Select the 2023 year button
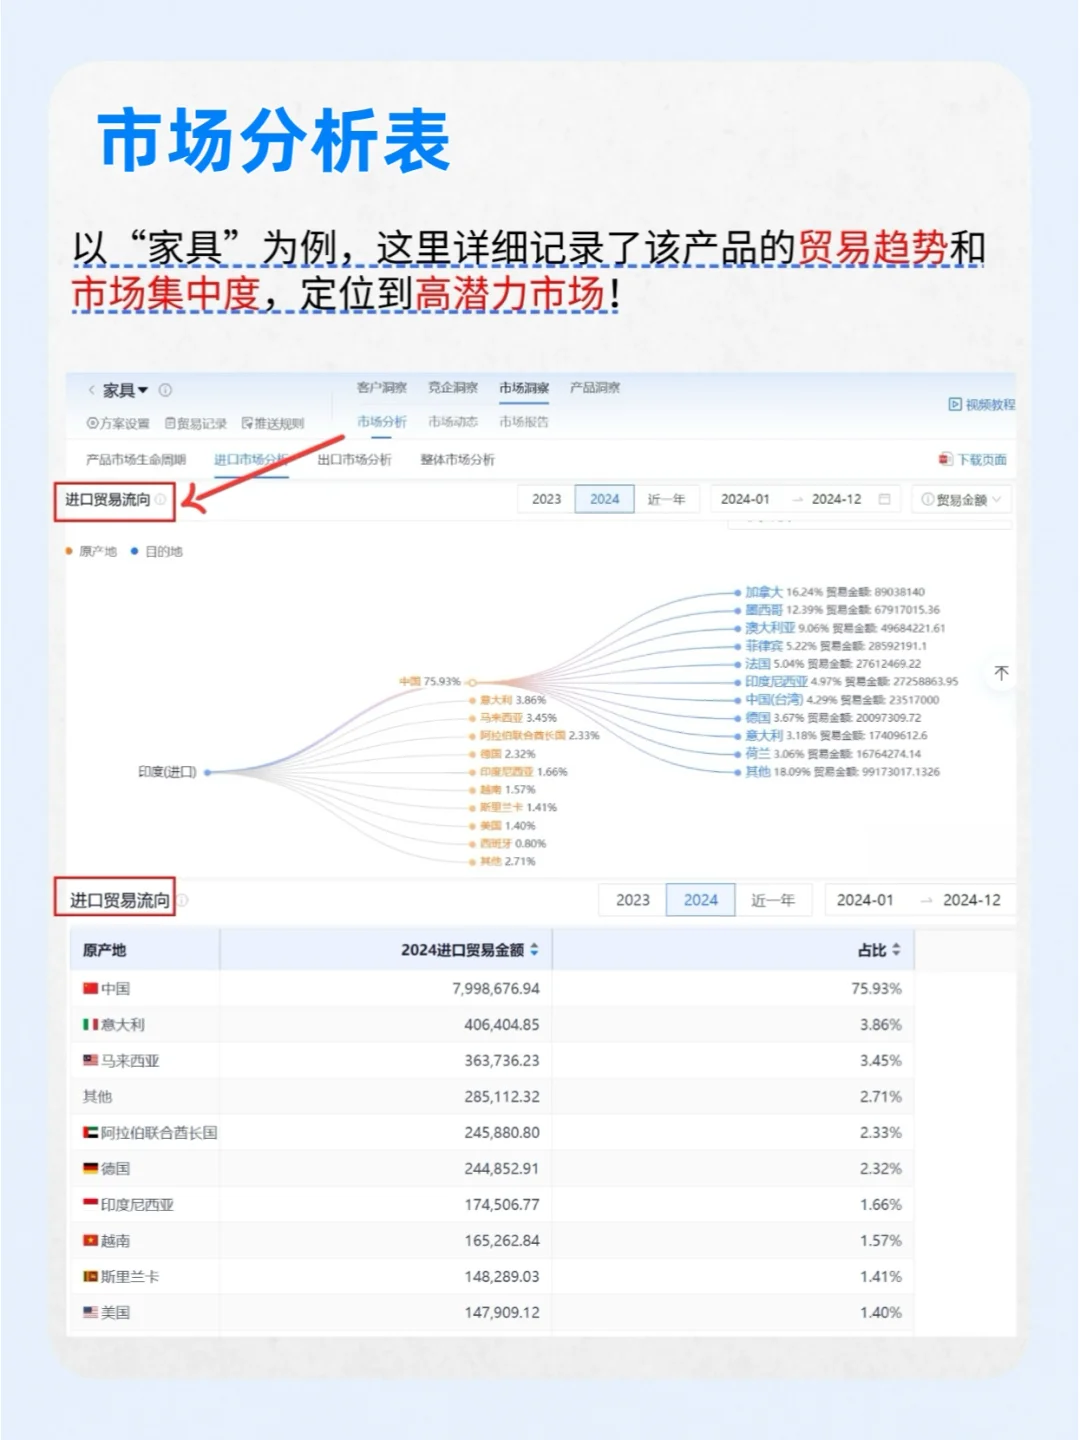This screenshot has height=1440, width=1080. click(x=545, y=498)
